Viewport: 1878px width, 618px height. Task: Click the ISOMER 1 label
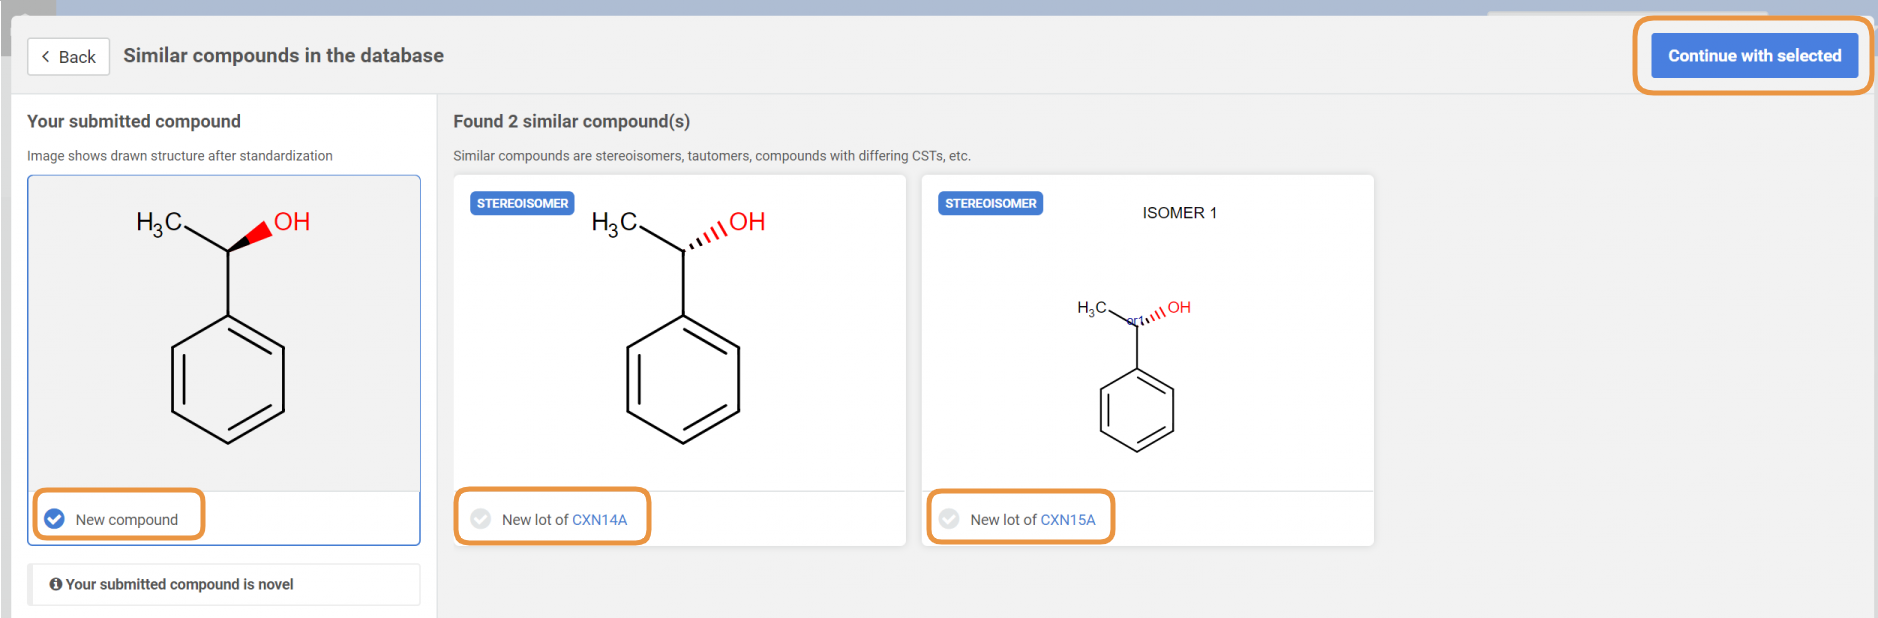1179,213
